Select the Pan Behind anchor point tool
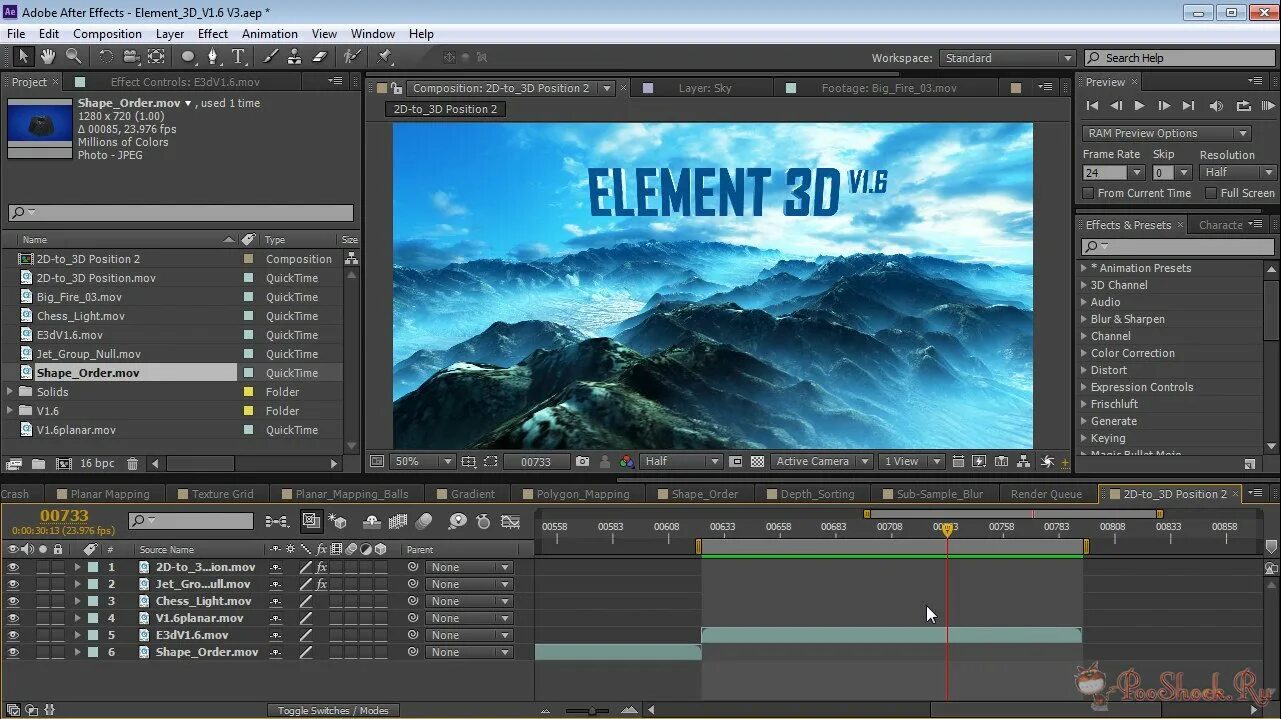This screenshot has height=719, width=1281. click(156, 57)
